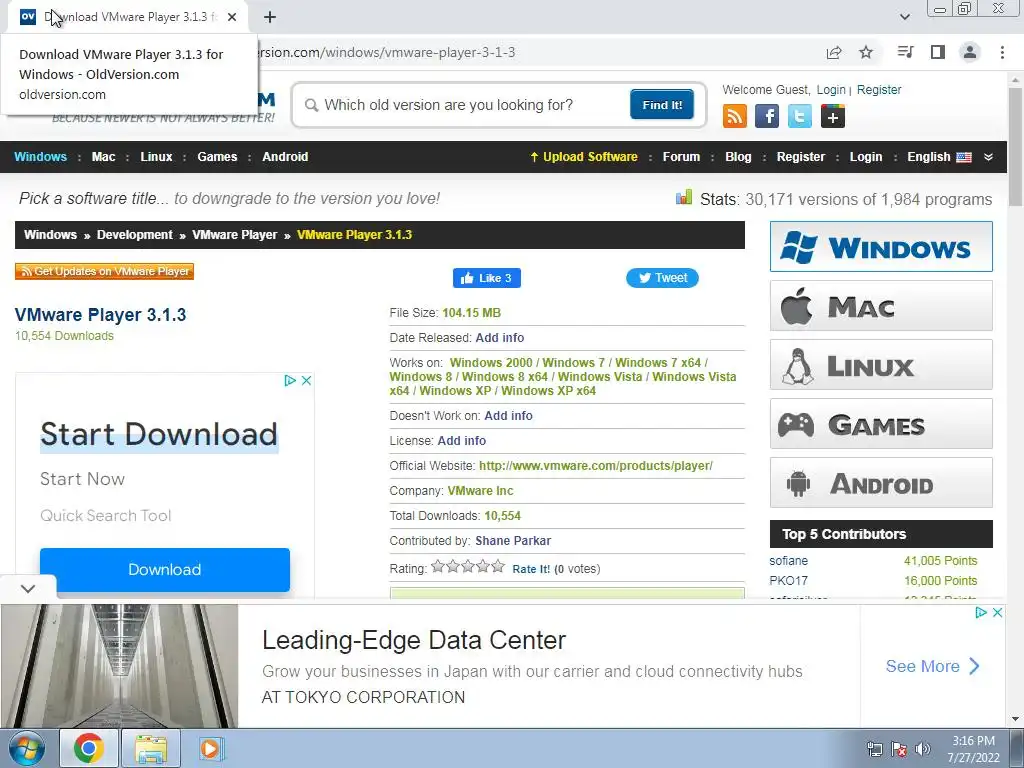1024x768 pixels.
Task: Open the Android menu in navigation bar
Action: [x=285, y=157]
